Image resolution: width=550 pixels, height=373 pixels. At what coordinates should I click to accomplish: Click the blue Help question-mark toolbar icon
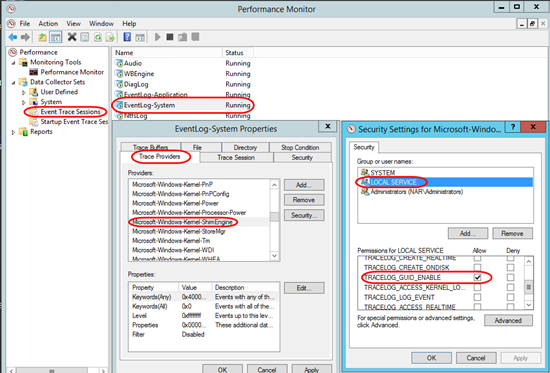point(127,37)
